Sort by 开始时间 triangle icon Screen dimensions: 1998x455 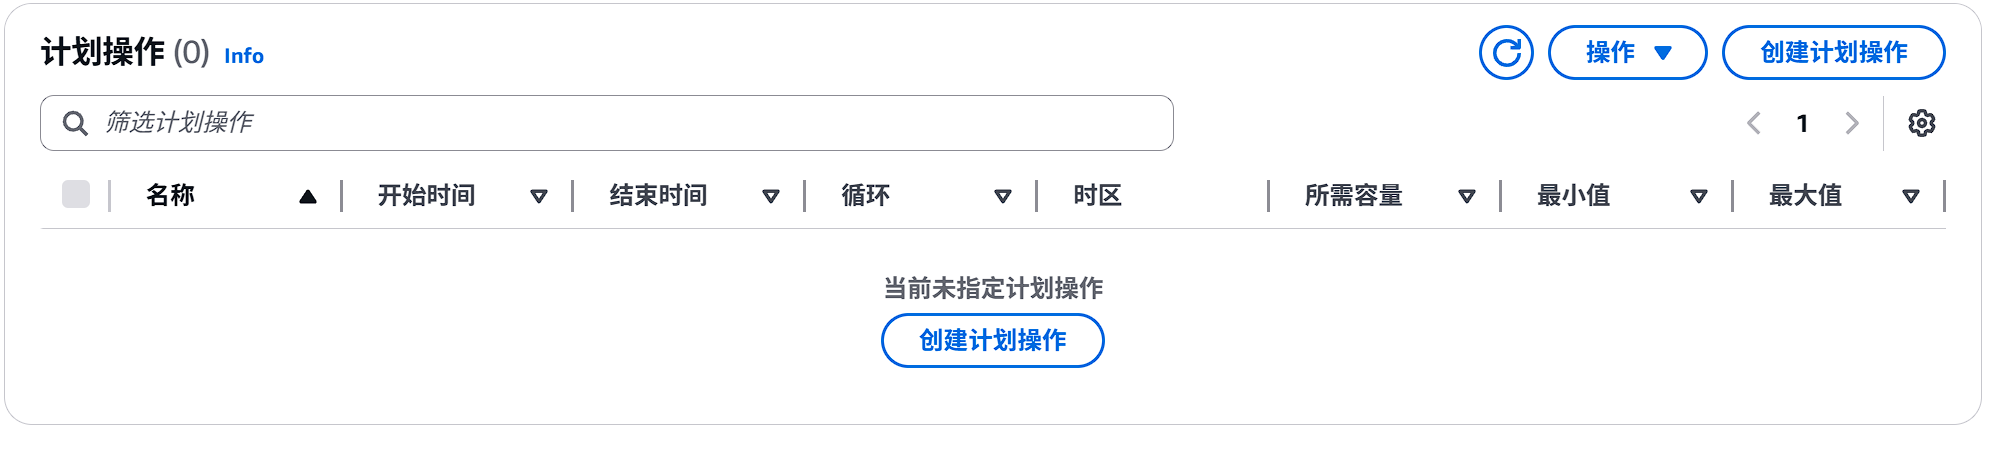coord(539,197)
